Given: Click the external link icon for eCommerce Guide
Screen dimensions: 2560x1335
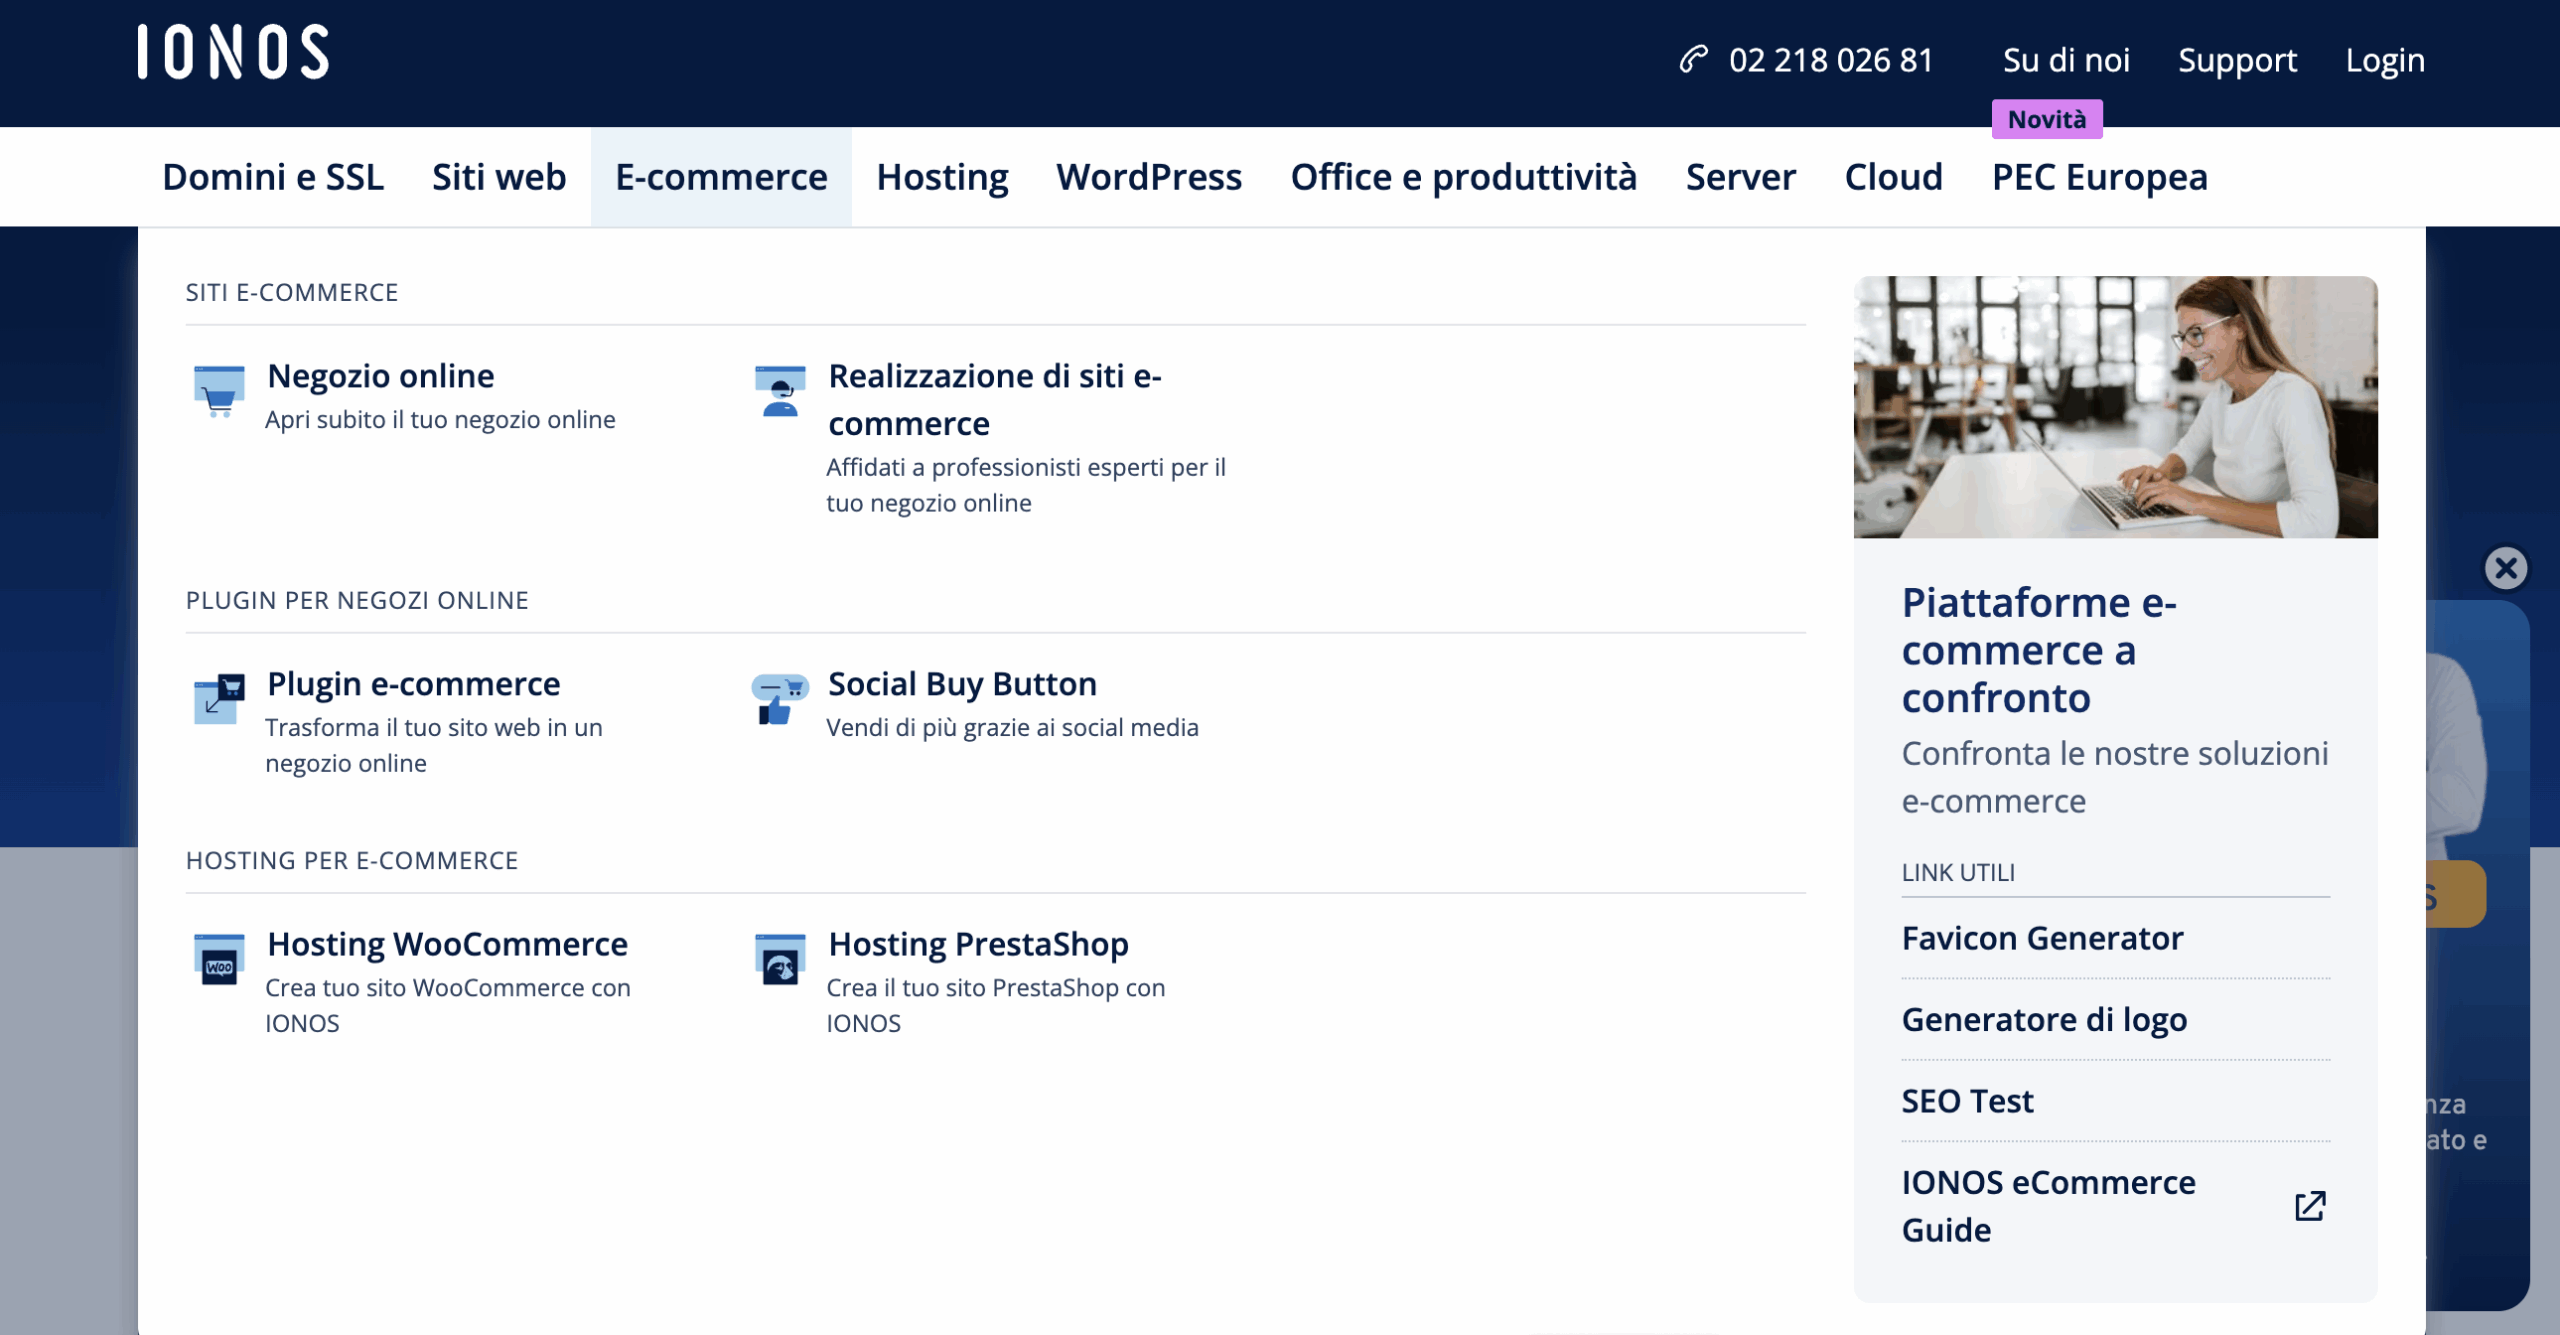Looking at the screenshot, I should (x=2309, y=1206).
